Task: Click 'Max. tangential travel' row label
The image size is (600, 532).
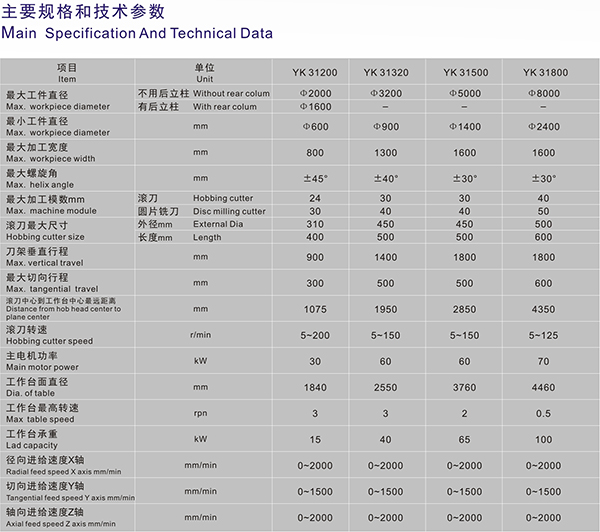Action: pyautogui.click(x=52, y=289)
